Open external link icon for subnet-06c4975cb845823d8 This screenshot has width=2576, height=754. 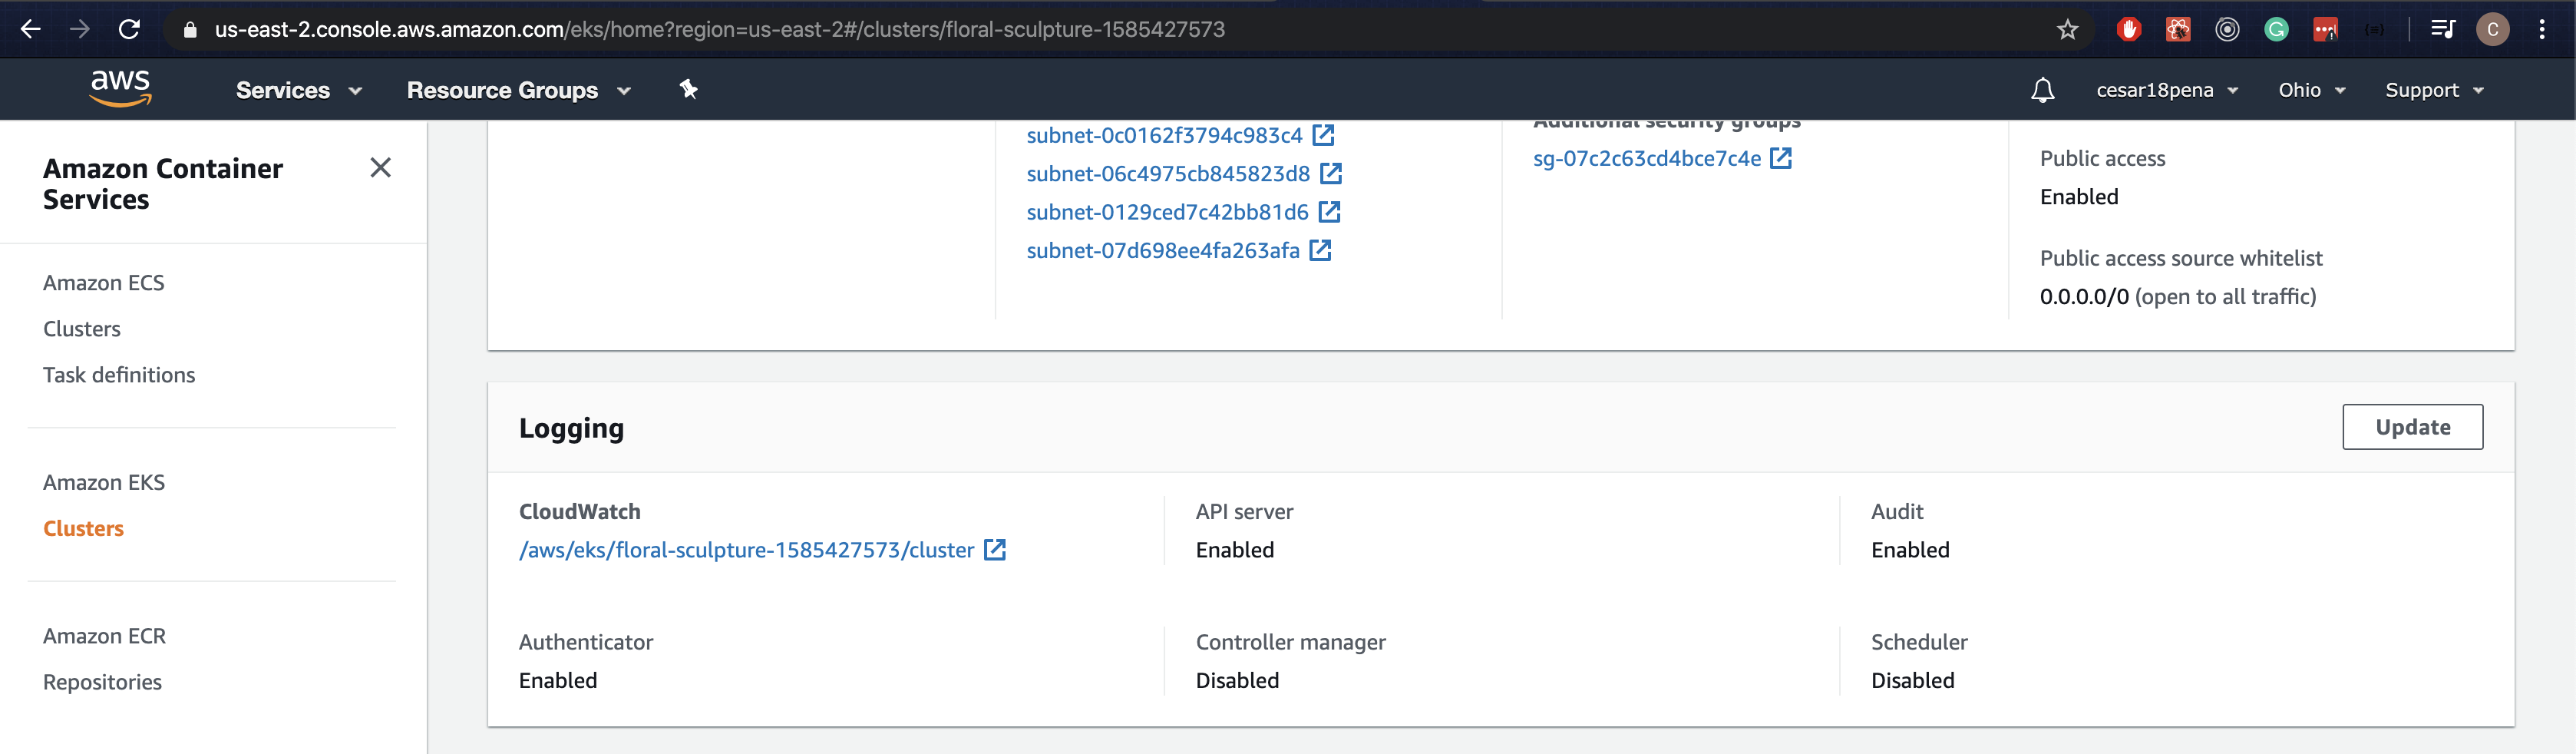(x=1330, y=173)
